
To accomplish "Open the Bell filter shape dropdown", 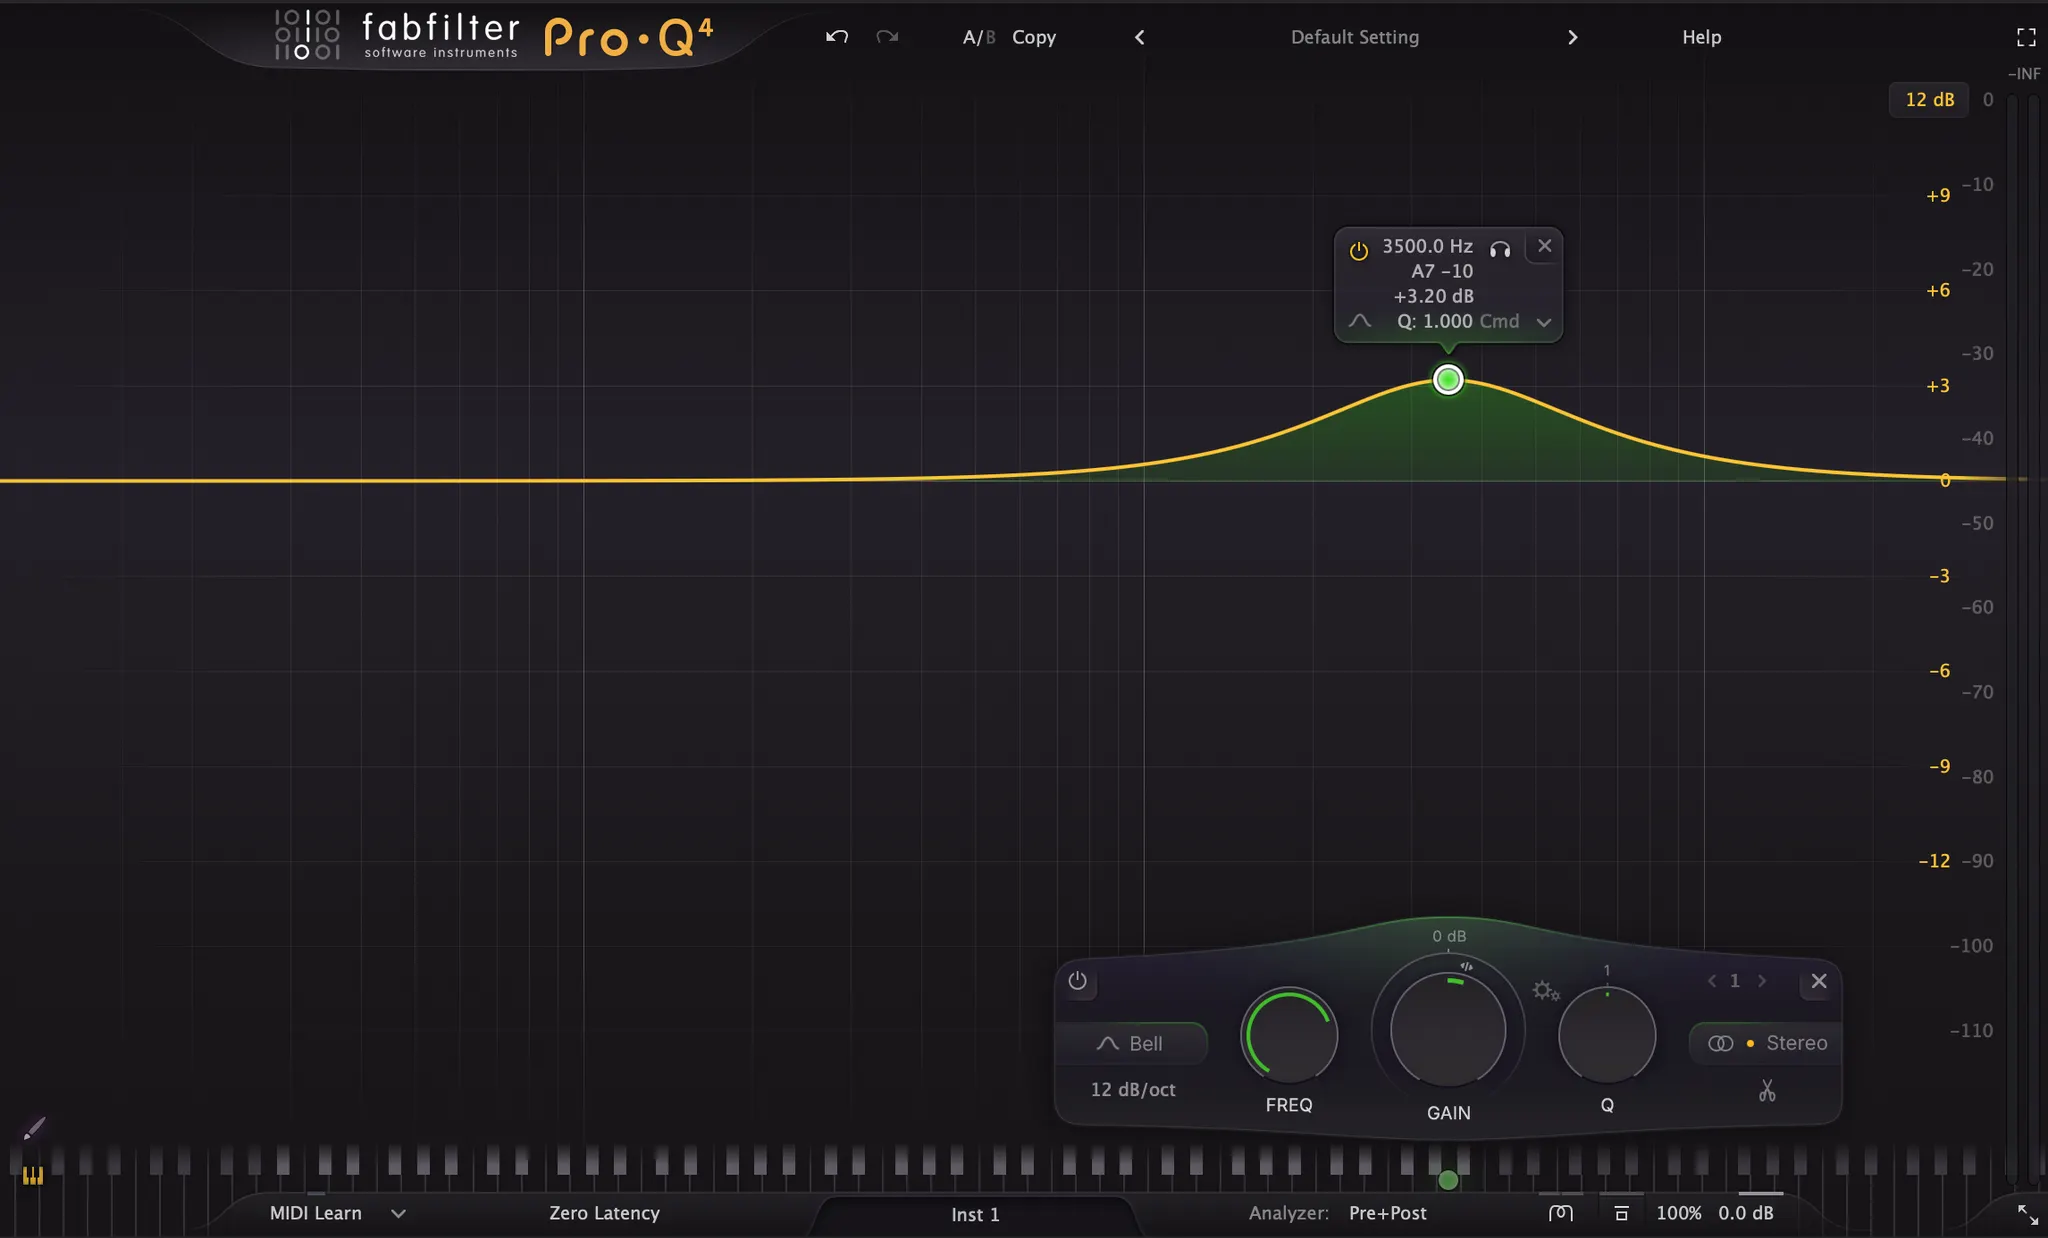I will click(1131, 1043).
